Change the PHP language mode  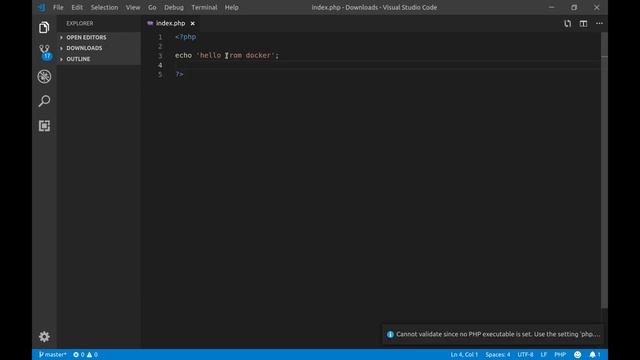(x=560, y=354)
